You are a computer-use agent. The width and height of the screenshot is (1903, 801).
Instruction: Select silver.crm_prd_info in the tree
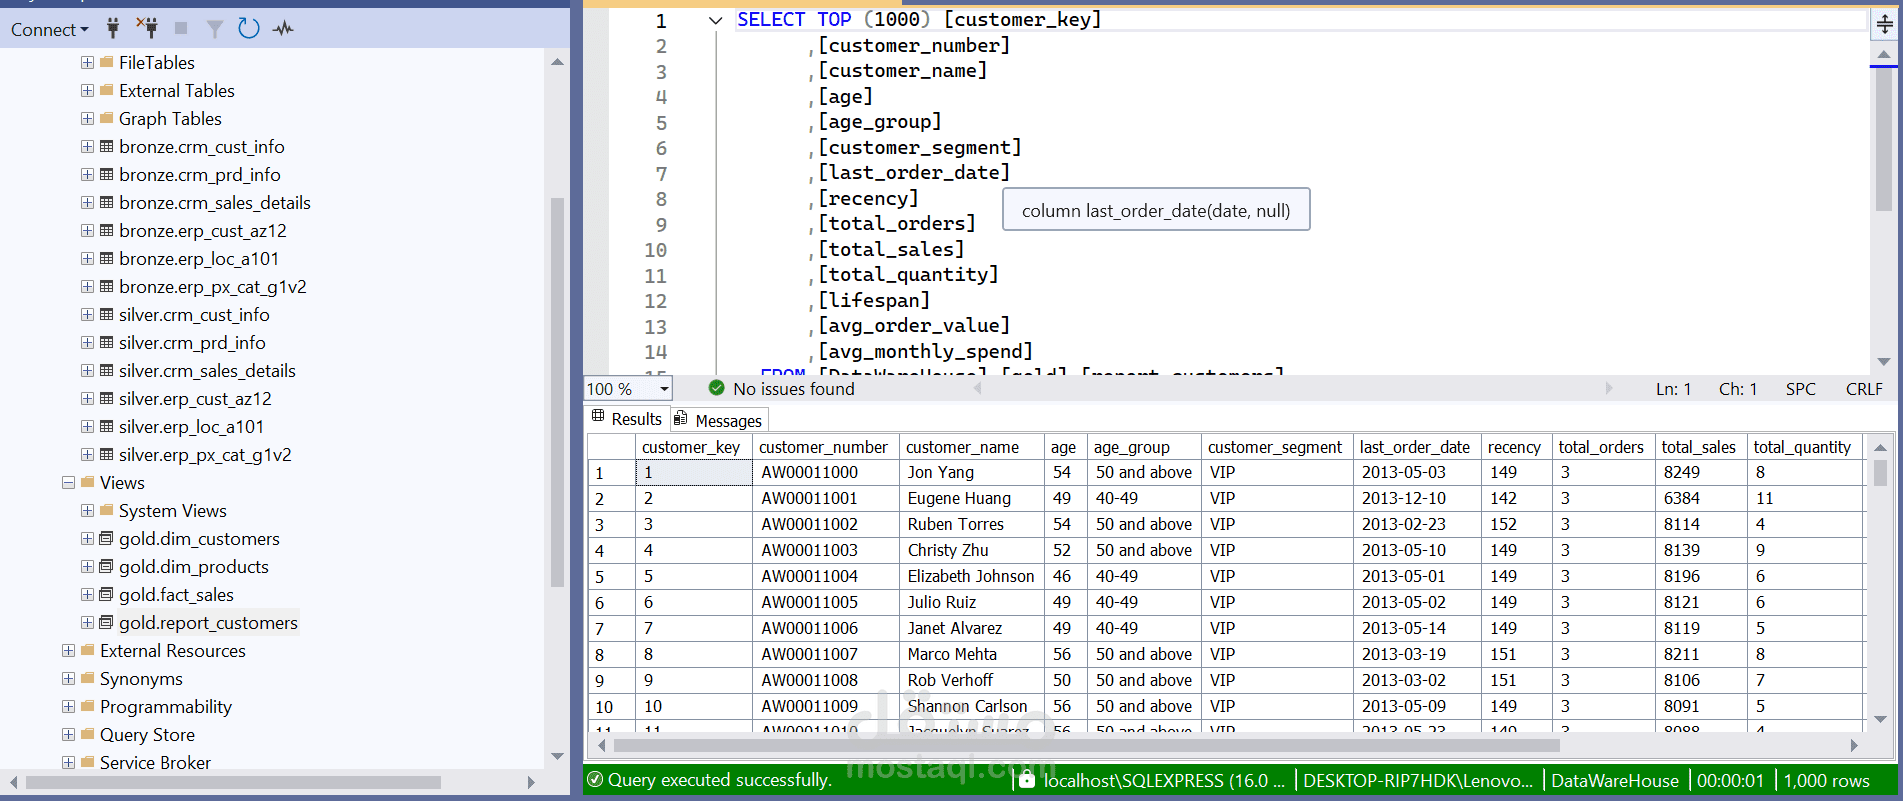click(x=192, y=342)
